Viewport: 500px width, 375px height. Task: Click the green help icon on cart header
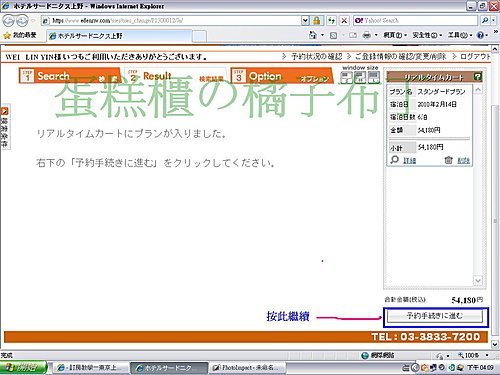(477, 77)
